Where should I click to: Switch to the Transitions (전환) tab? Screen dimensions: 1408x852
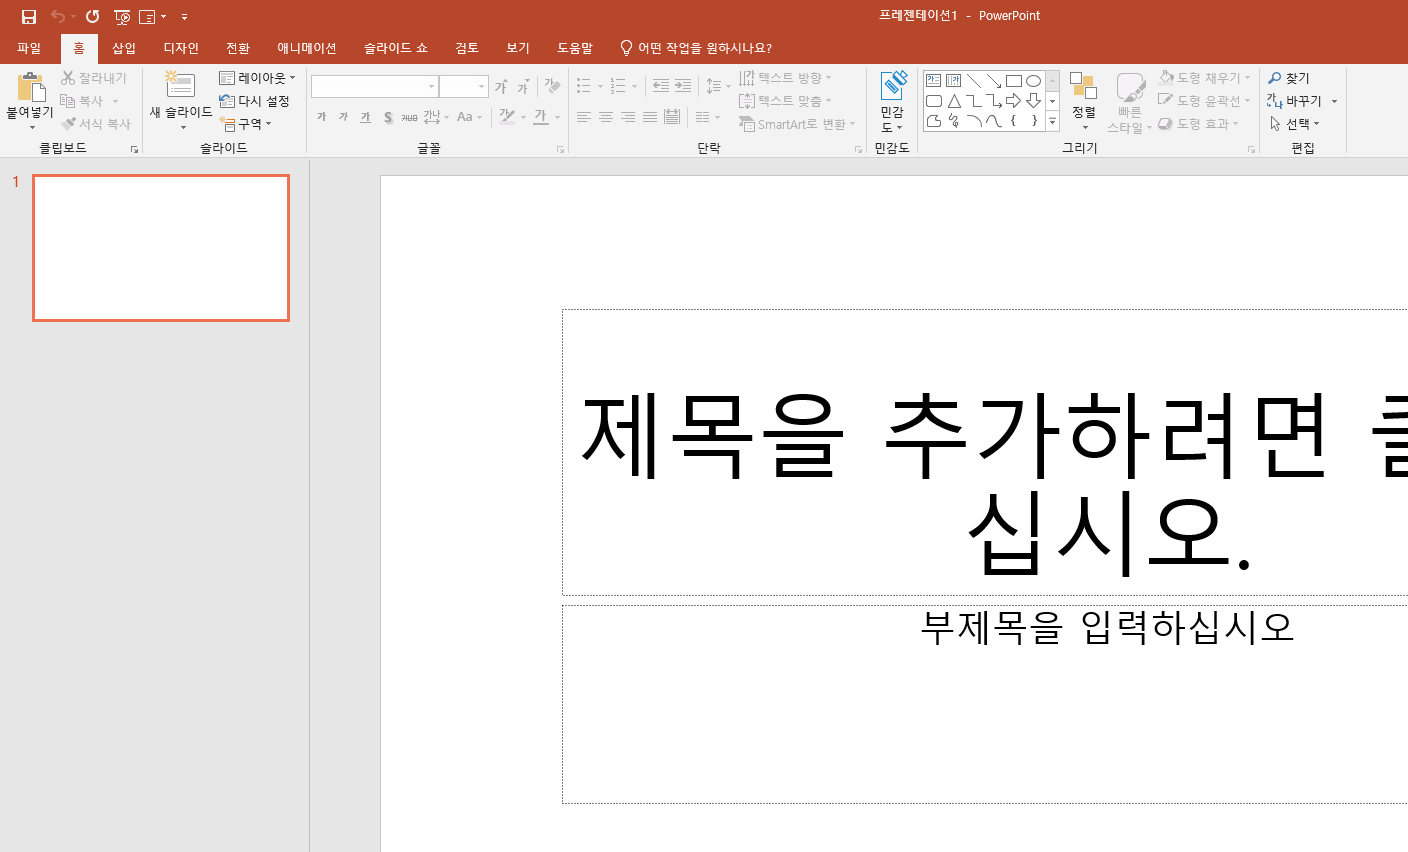(238, 48)
